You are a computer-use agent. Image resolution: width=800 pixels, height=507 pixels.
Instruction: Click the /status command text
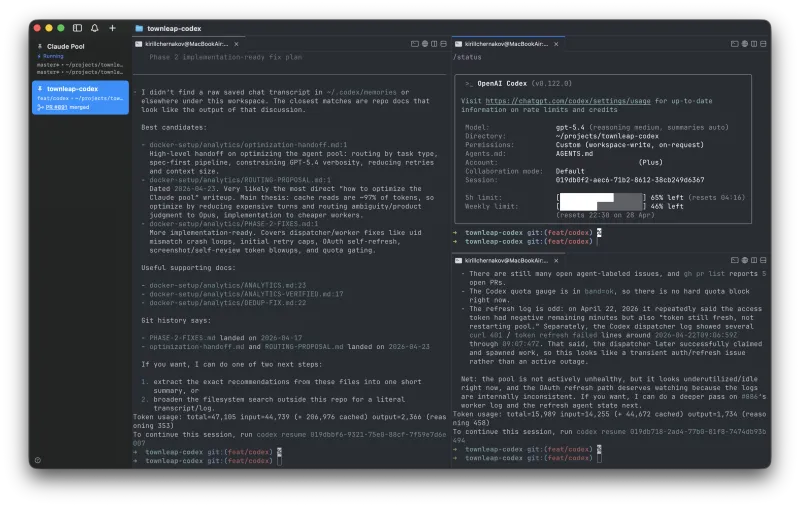pyautogui.click(x=467, y=57)
